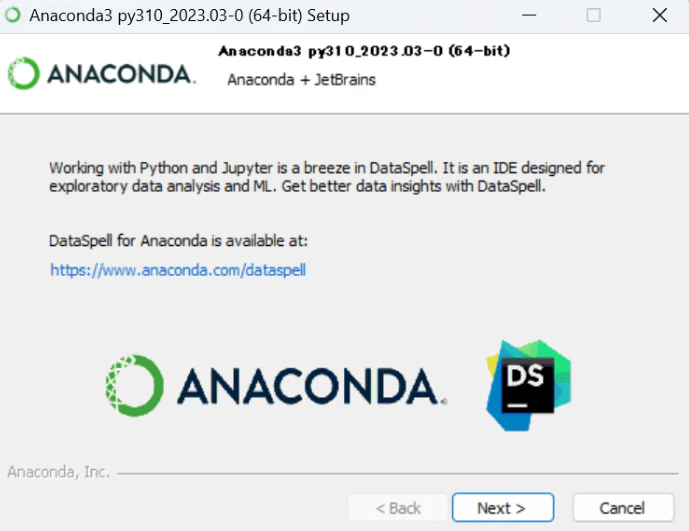The image size is (689, 531).
Task: Click the DataSpell DS logo icon
Action: click(529, 386)
